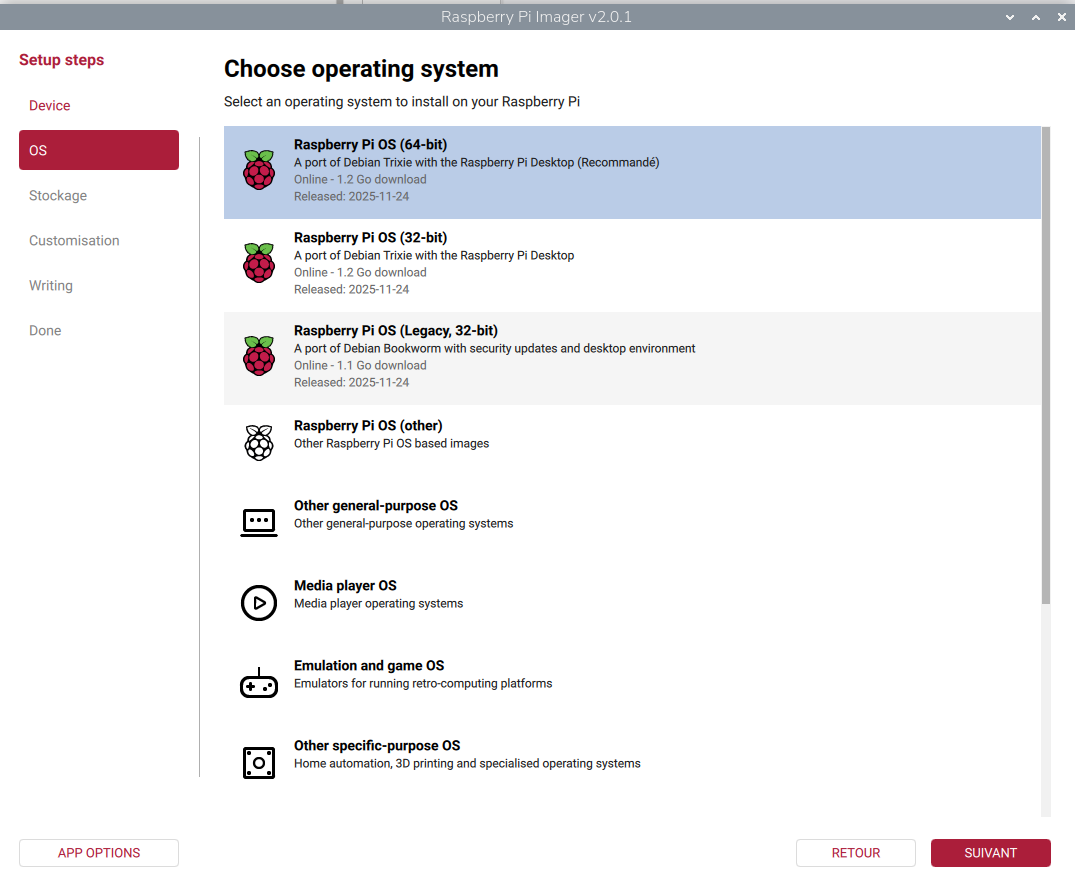Screen dimensions: 1075x881
Task: Click the play circle Media player icon
Action: click(x=259, y=602)
